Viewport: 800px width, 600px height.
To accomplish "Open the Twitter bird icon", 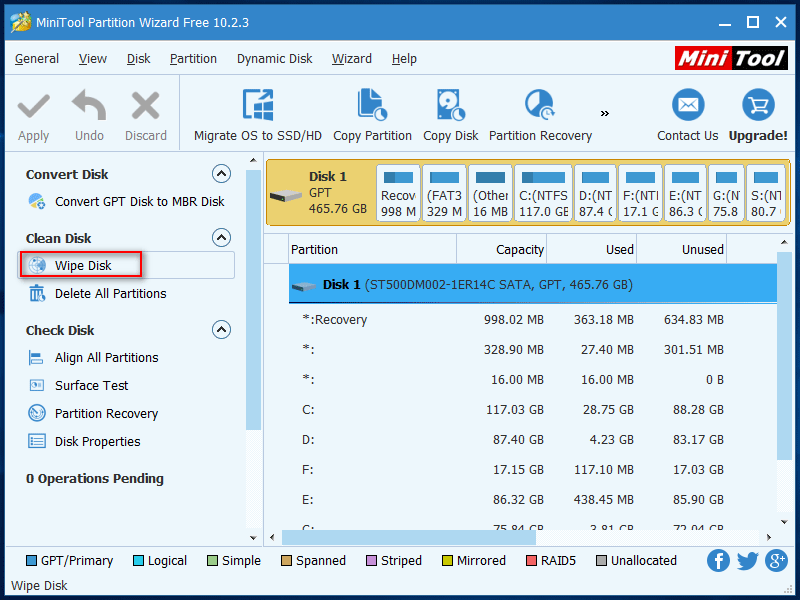I will tap(747, 561).
